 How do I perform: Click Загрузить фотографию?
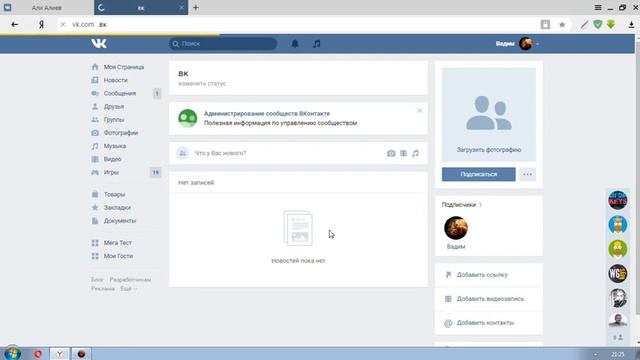pos(489,150)
